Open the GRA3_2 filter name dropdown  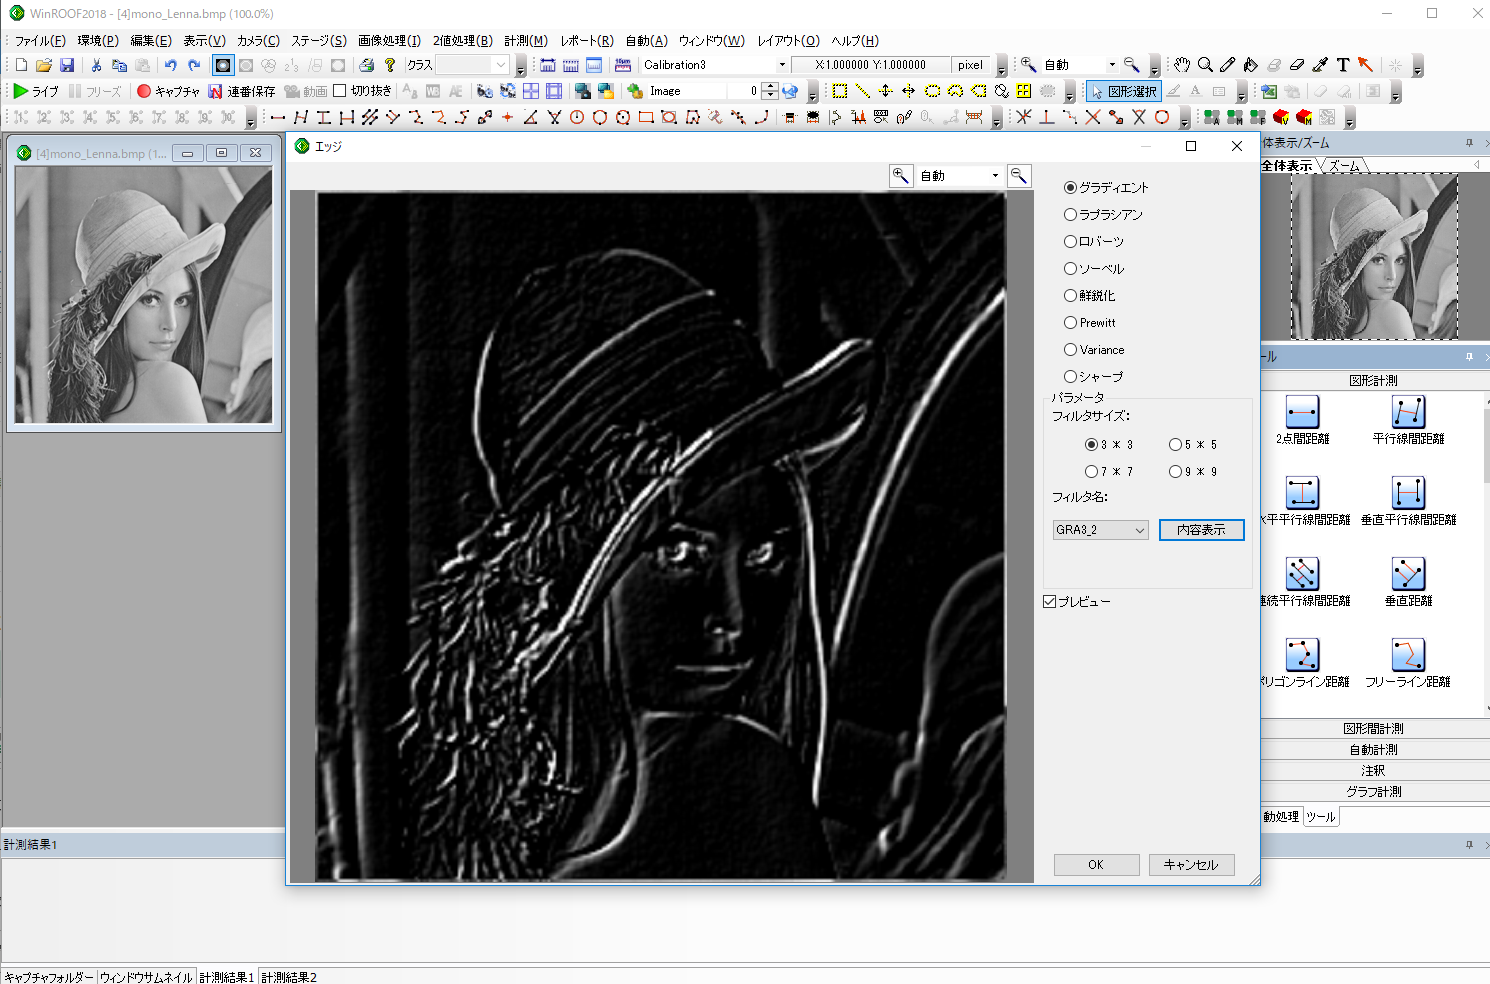[1100, 530]
